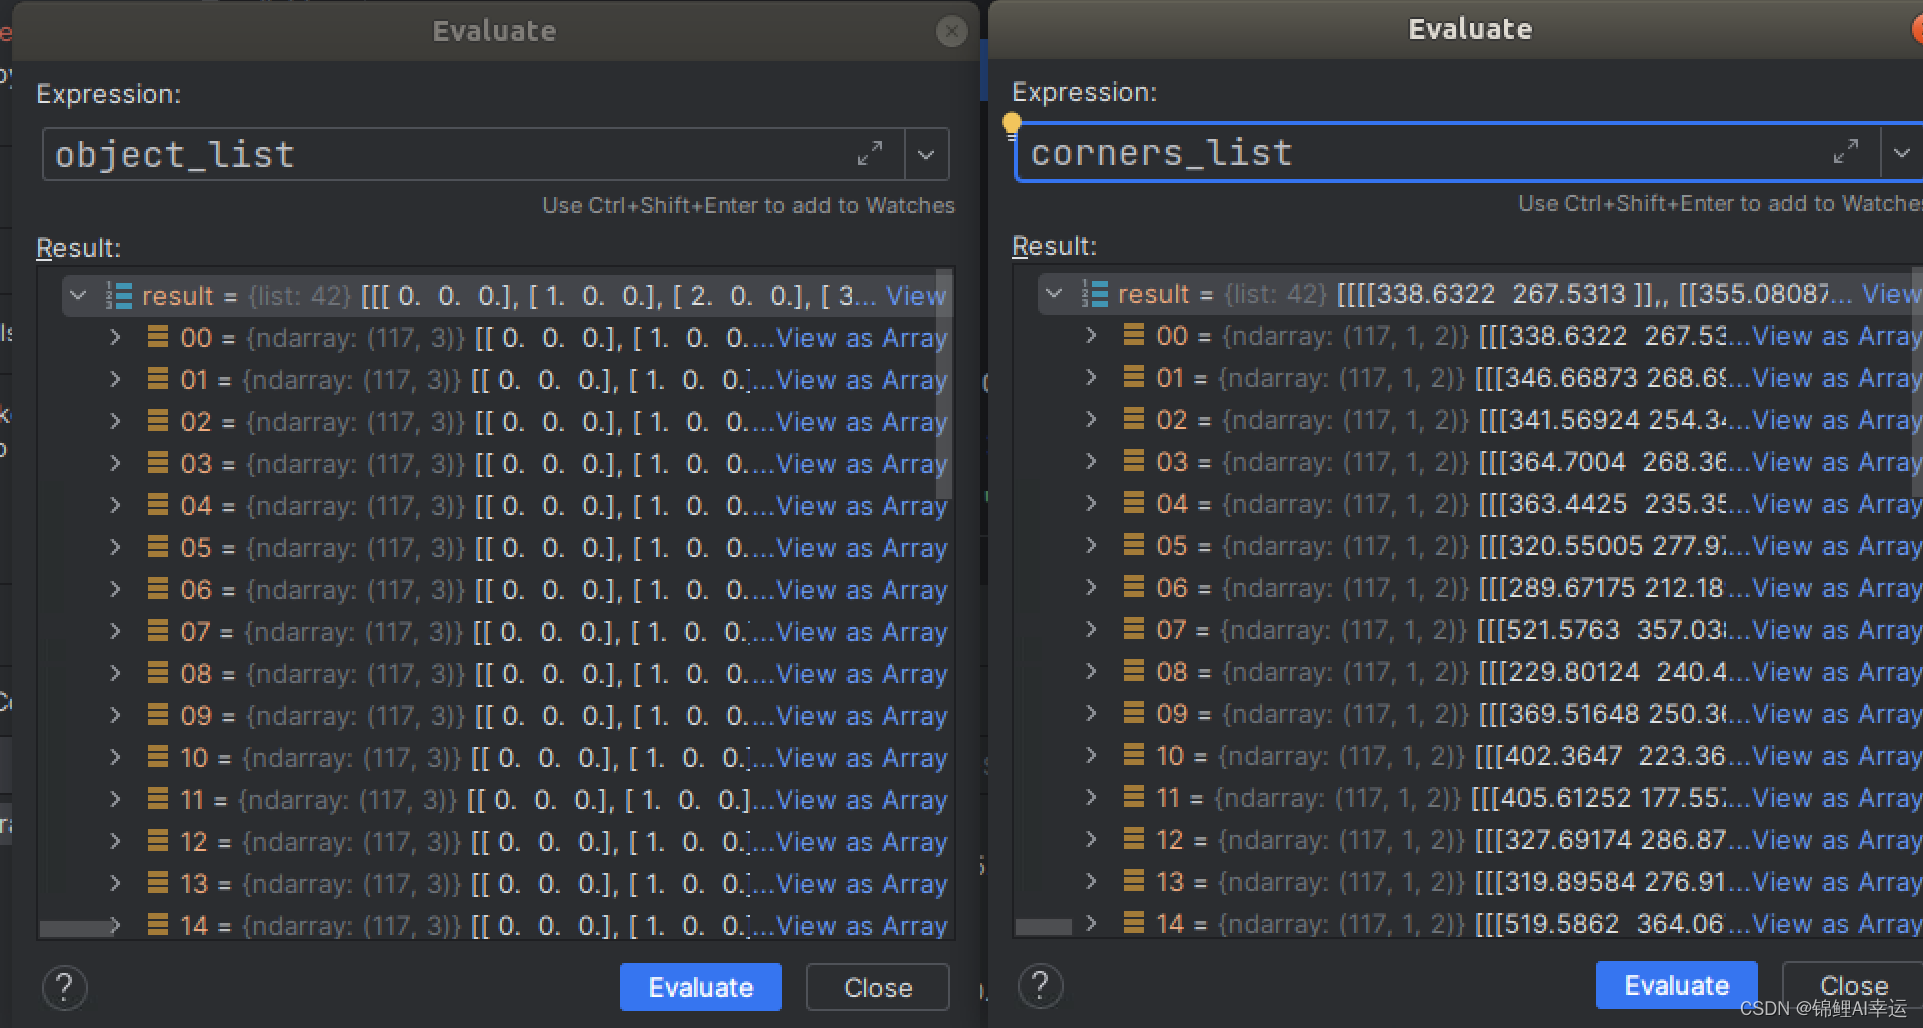Open View as Array for corners_list item 06
This screenshot has width=1923, height=1028.
[1837, 588]
